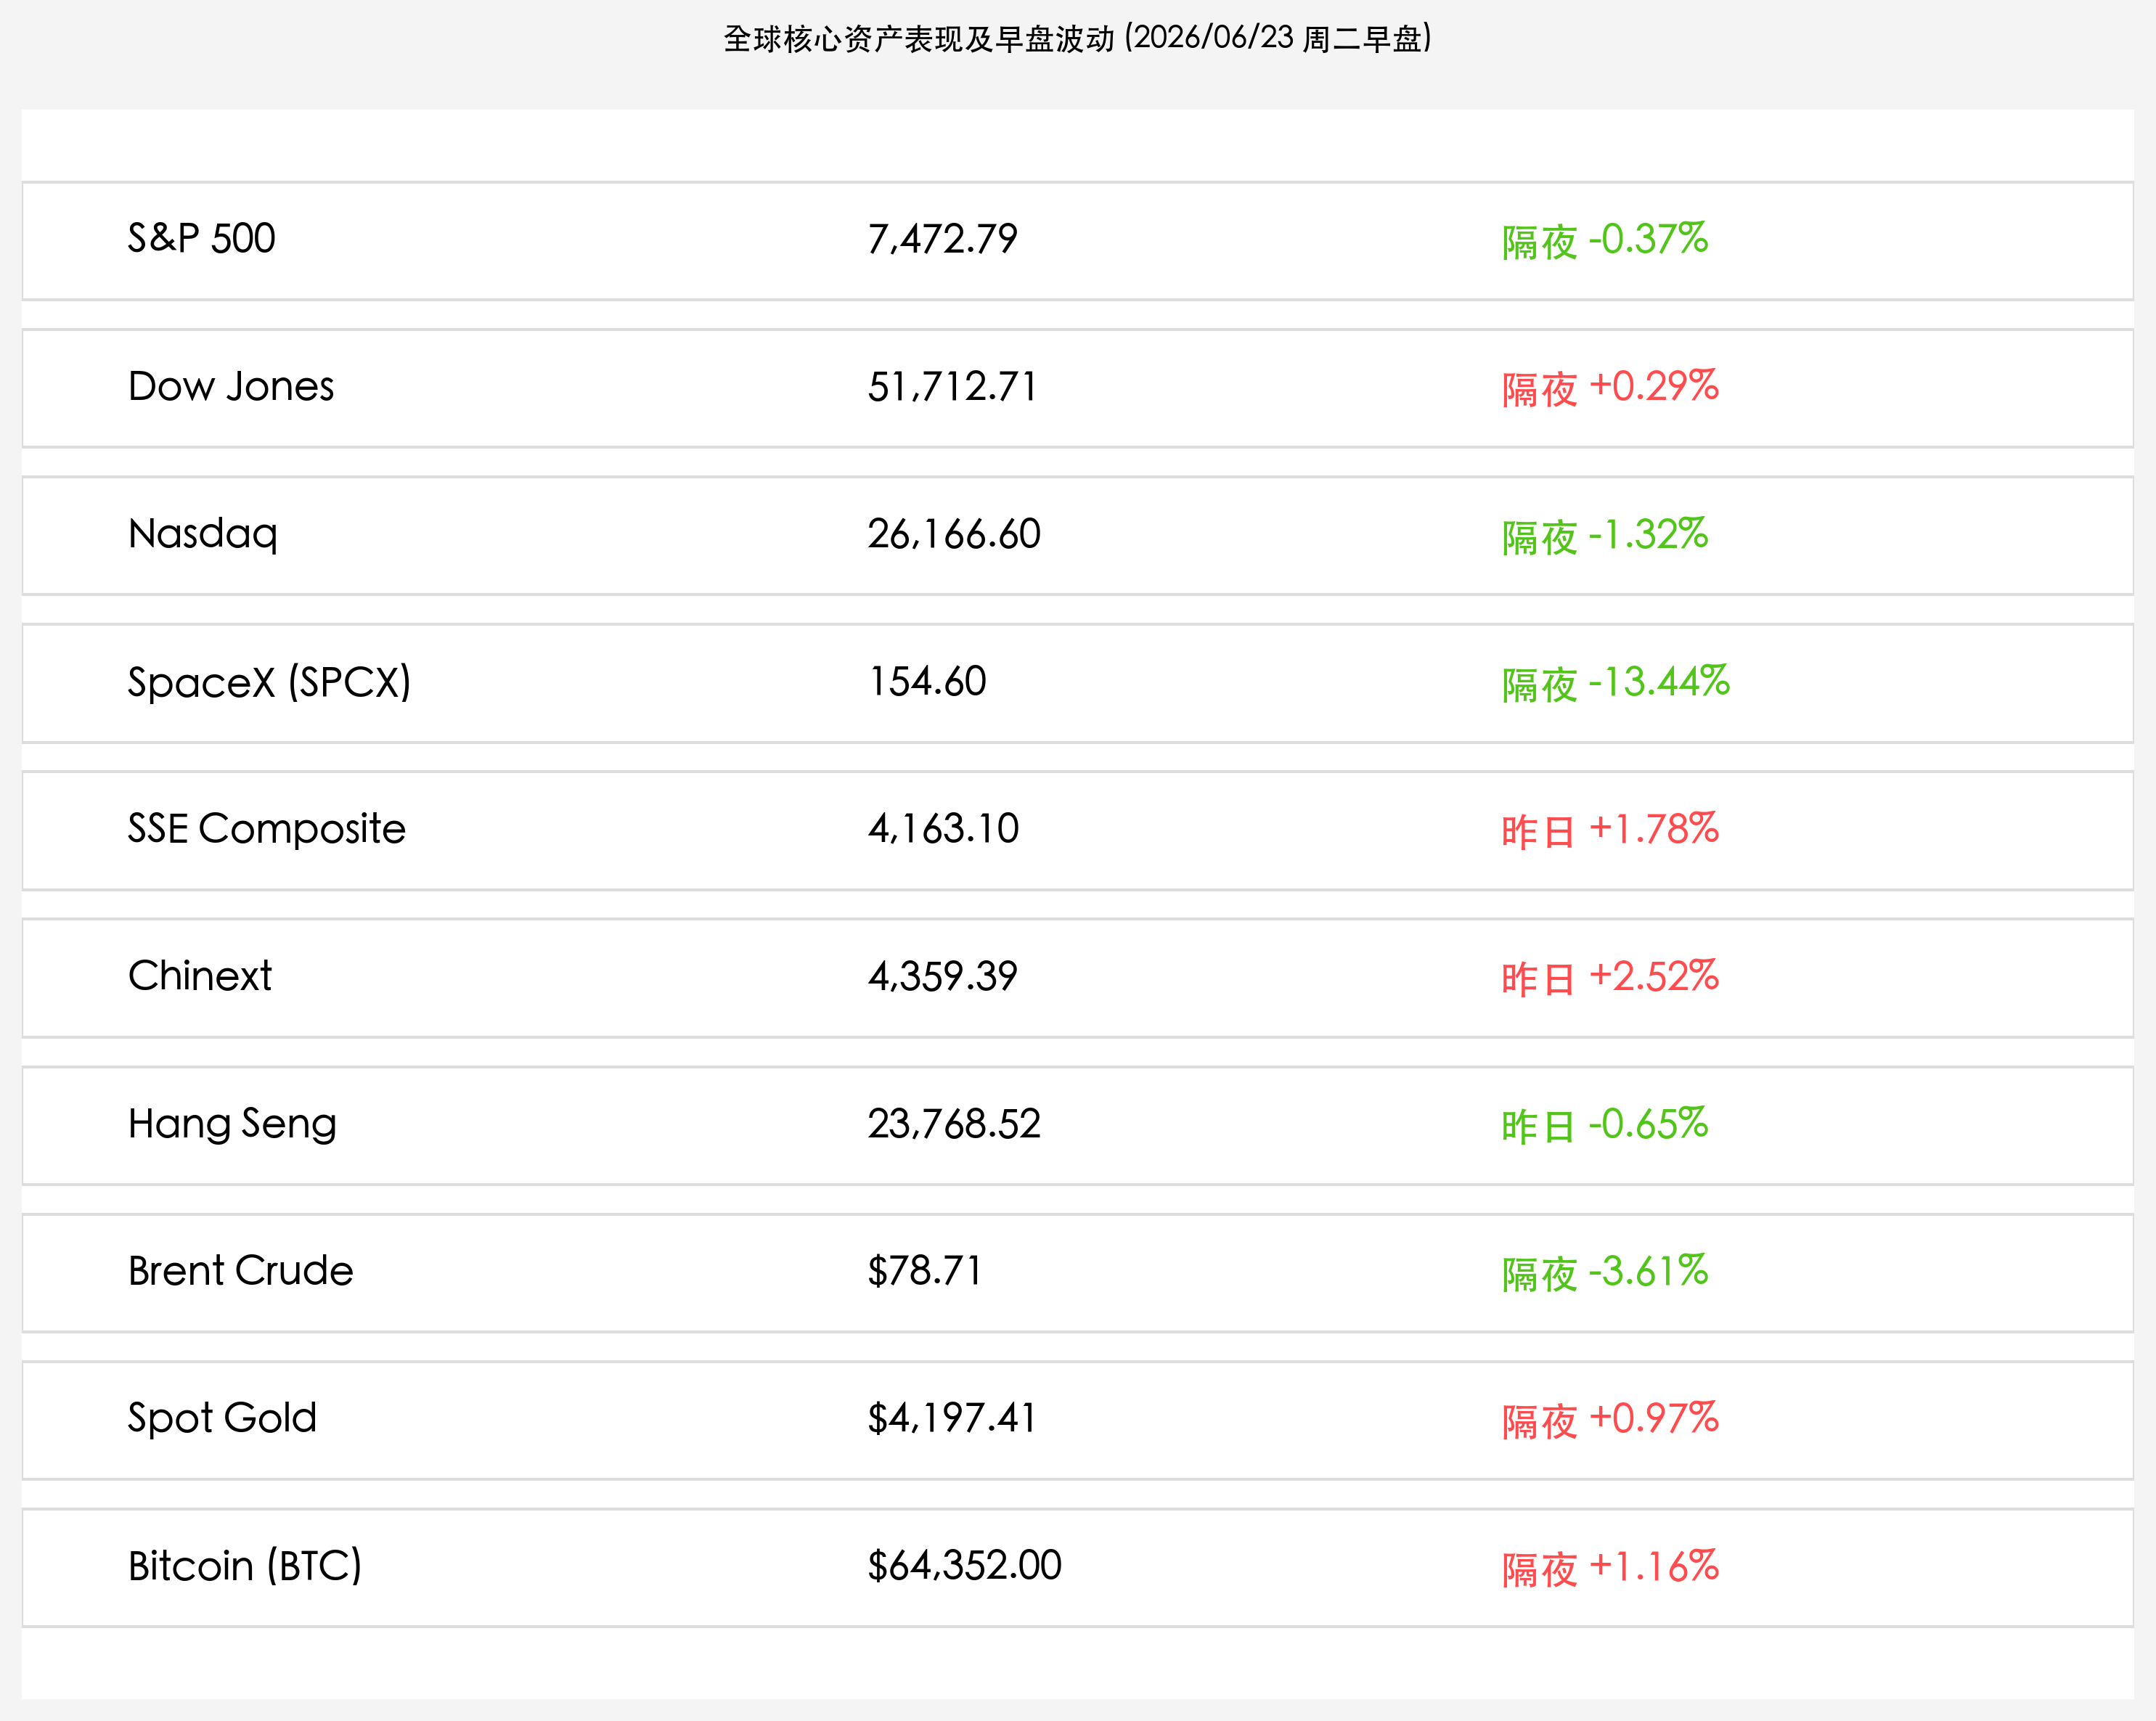This screenshot has width=2156, height=1721.
Task: Click the Nasdaq value 26,166.60
Action: (954, 534)
